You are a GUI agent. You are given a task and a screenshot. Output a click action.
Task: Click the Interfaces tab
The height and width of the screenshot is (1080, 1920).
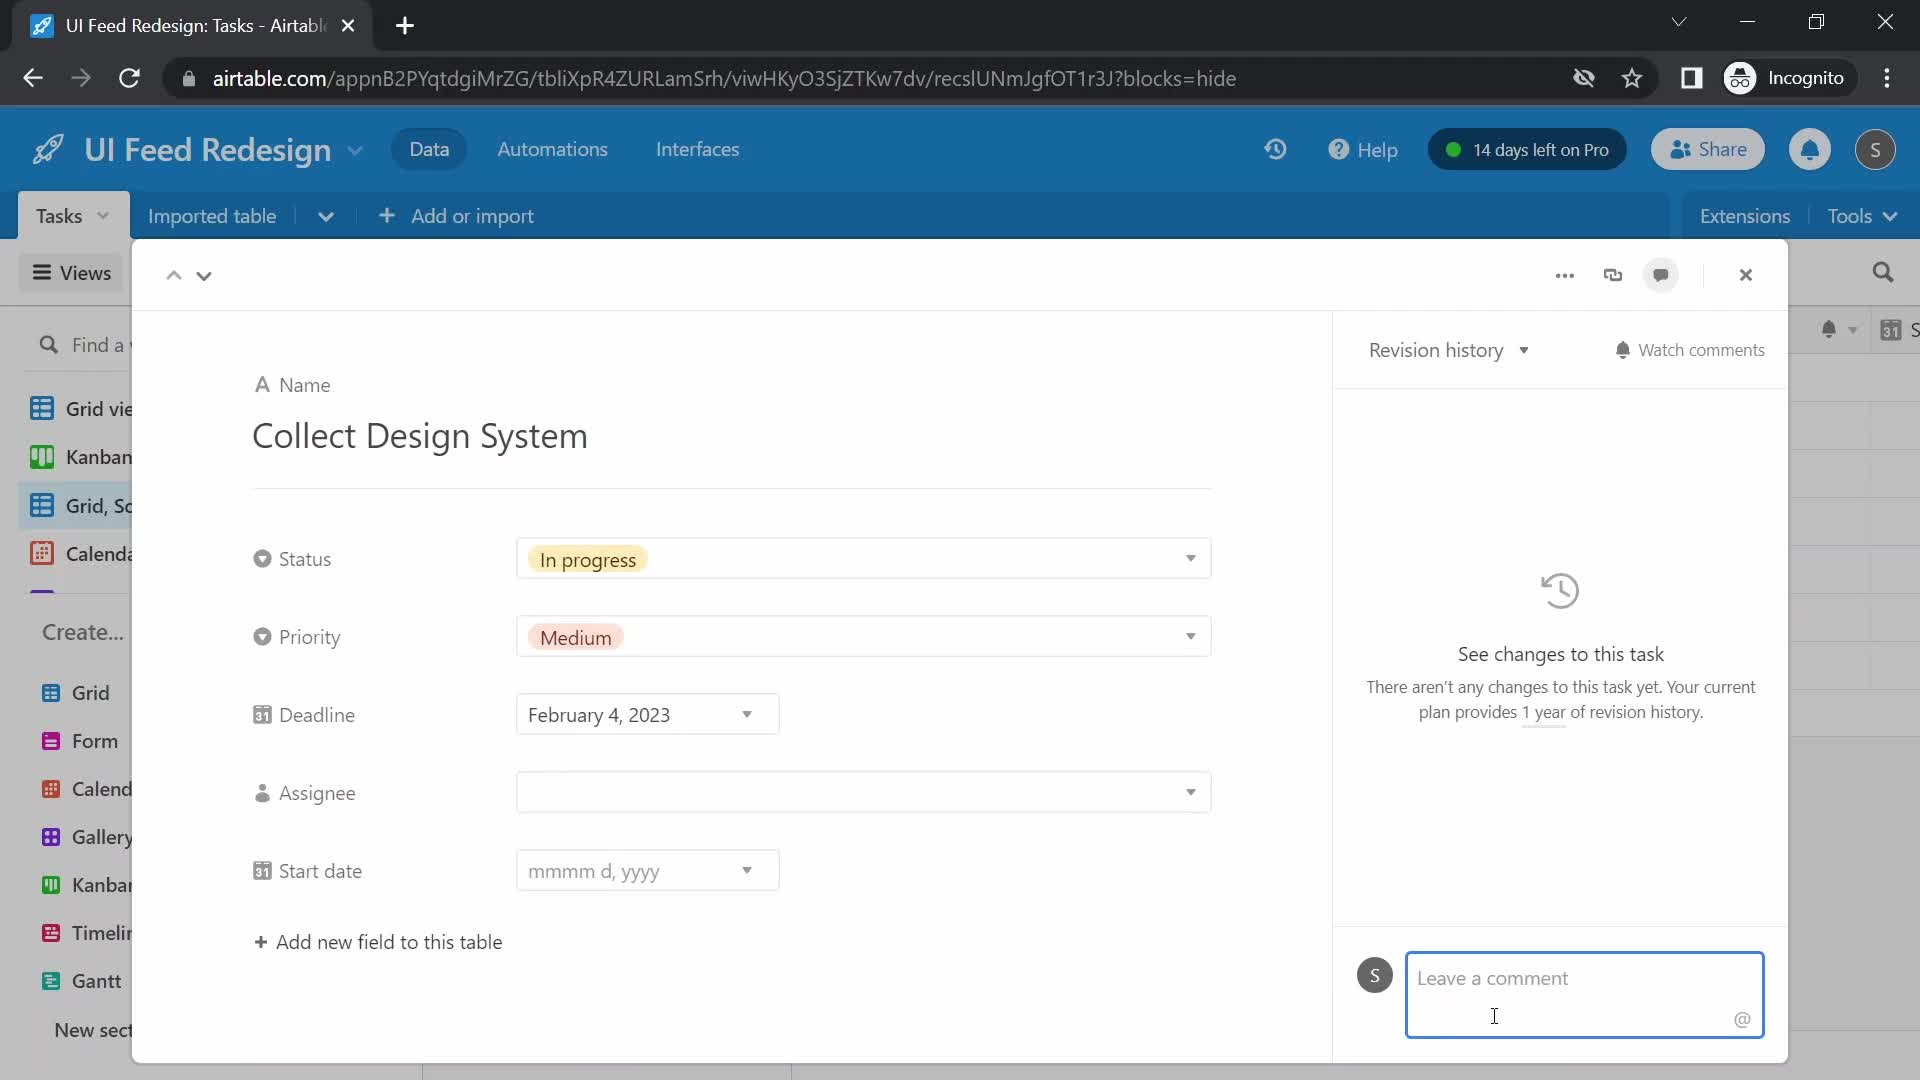(698, 149)
